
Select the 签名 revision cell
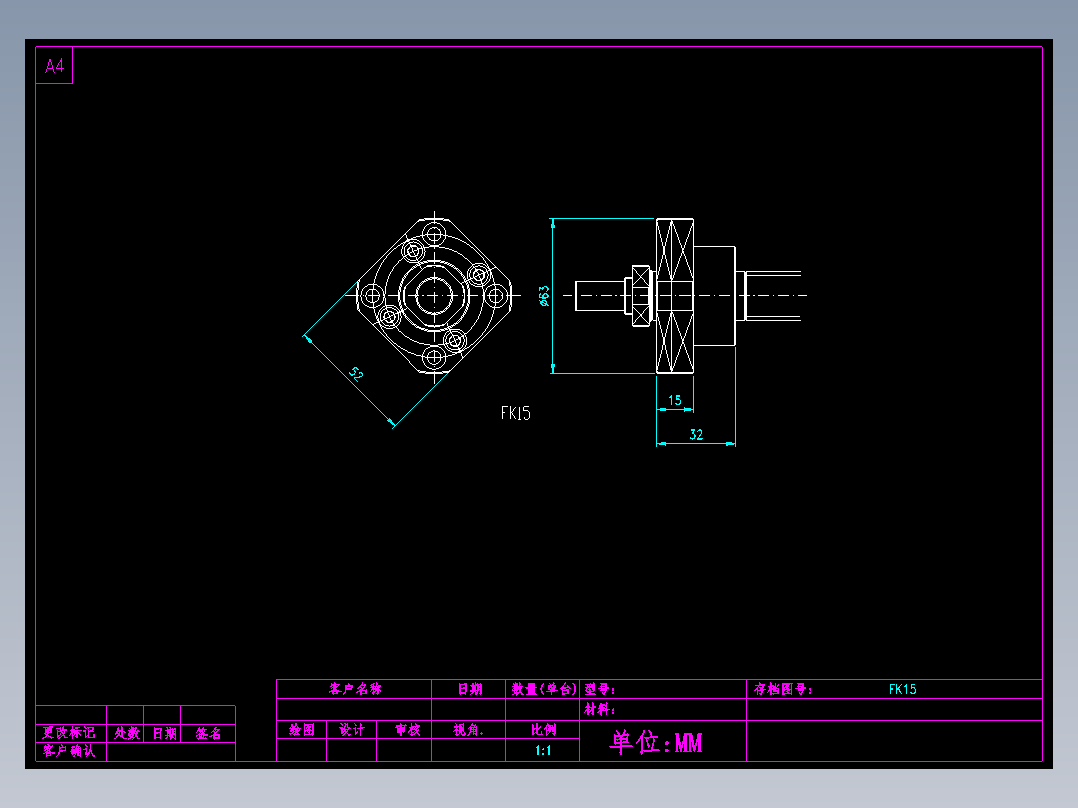(208, 733)
